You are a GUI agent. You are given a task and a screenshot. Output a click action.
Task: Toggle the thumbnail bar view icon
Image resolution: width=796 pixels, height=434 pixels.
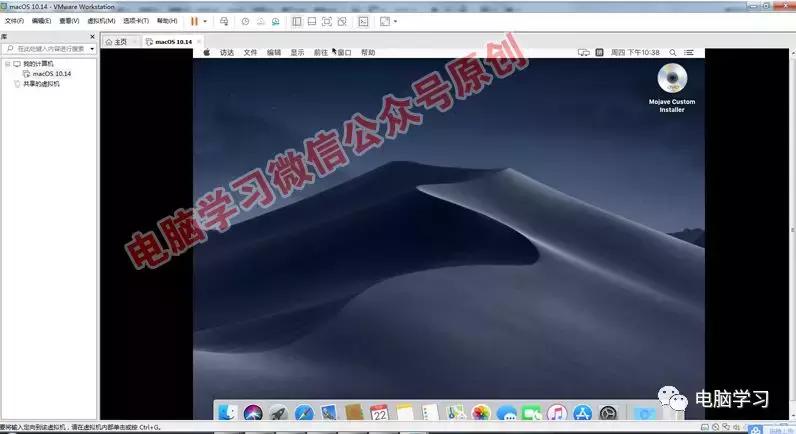[x=312, y=21]
